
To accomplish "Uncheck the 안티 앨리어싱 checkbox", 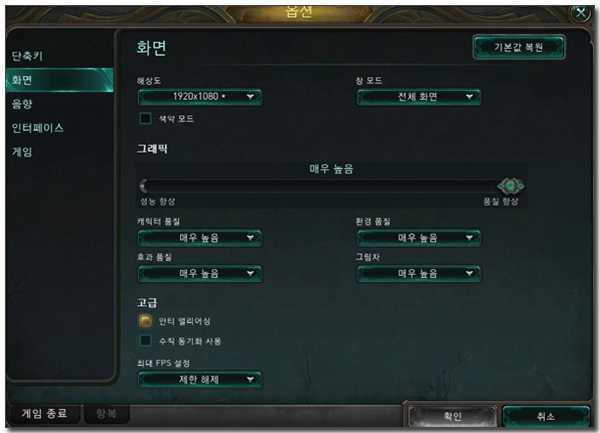I will pyautogui.click(x=145, y=321).
